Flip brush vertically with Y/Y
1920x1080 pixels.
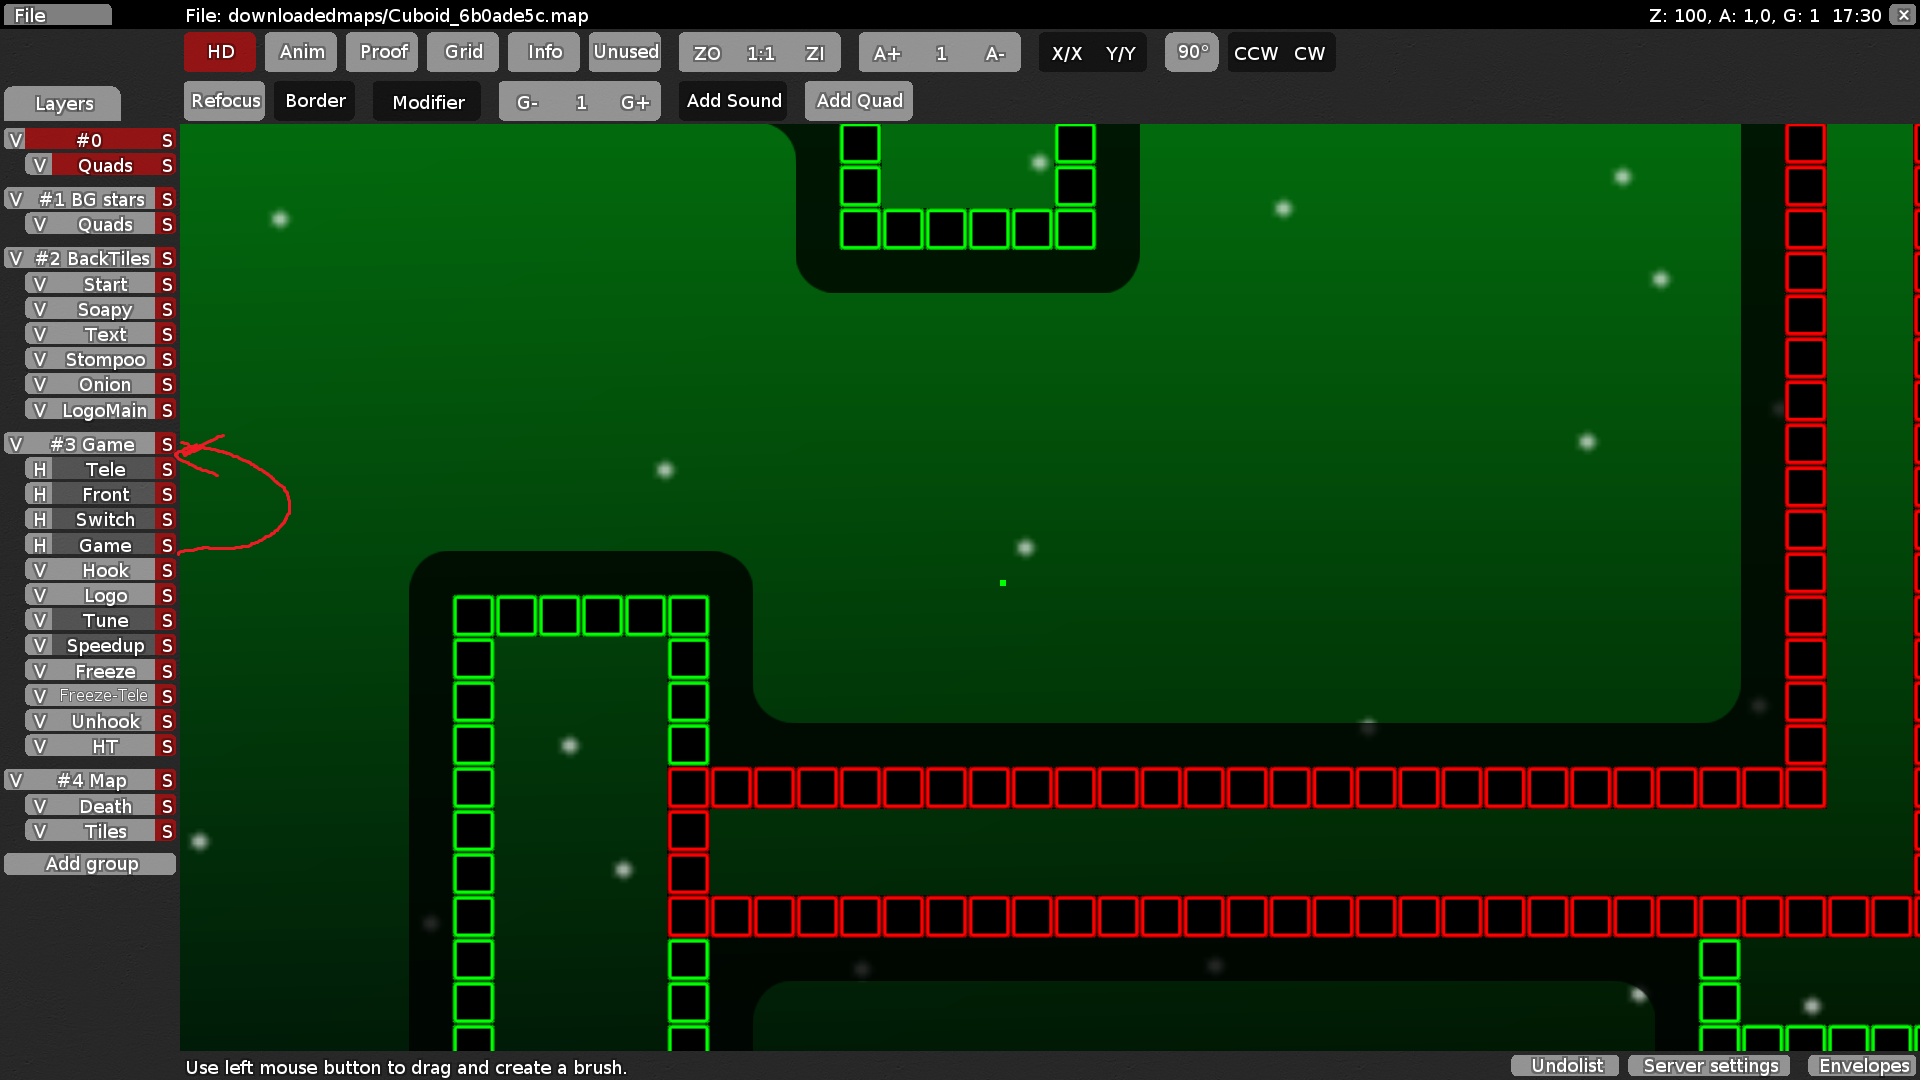[1120, 53]
